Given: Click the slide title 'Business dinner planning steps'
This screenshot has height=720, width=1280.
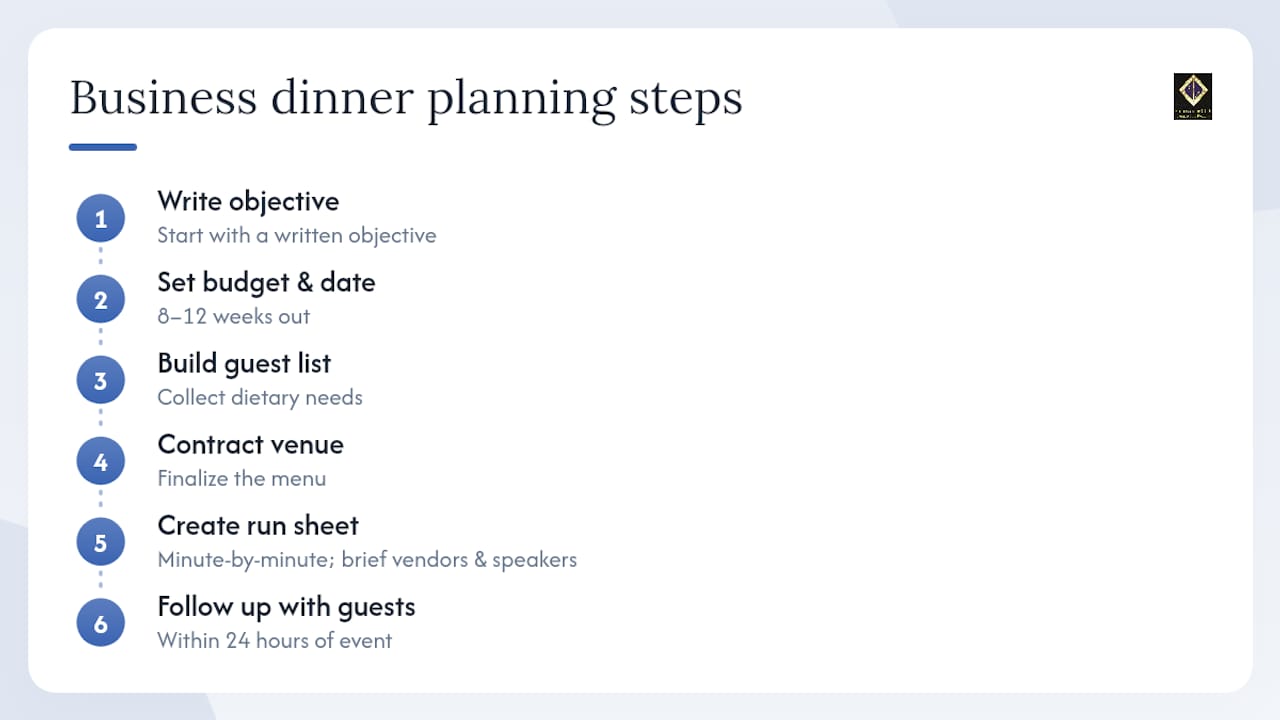Looking at the screenshot, I should (x=406, y=98).
